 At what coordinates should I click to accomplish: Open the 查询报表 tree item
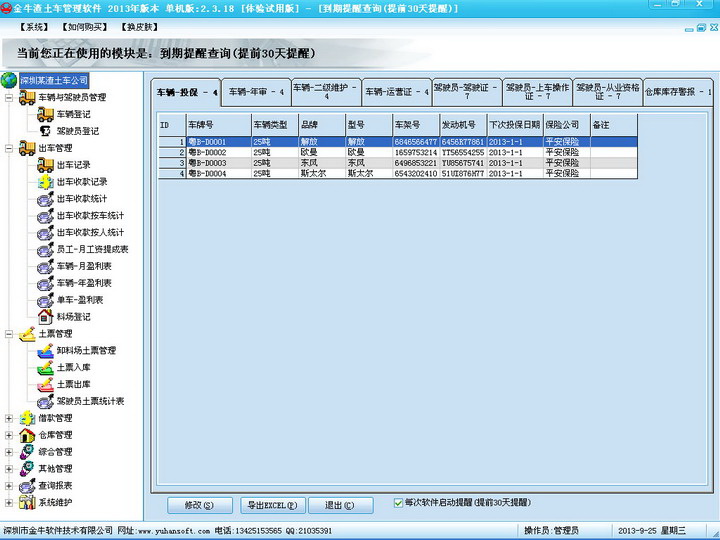[55, 486]
